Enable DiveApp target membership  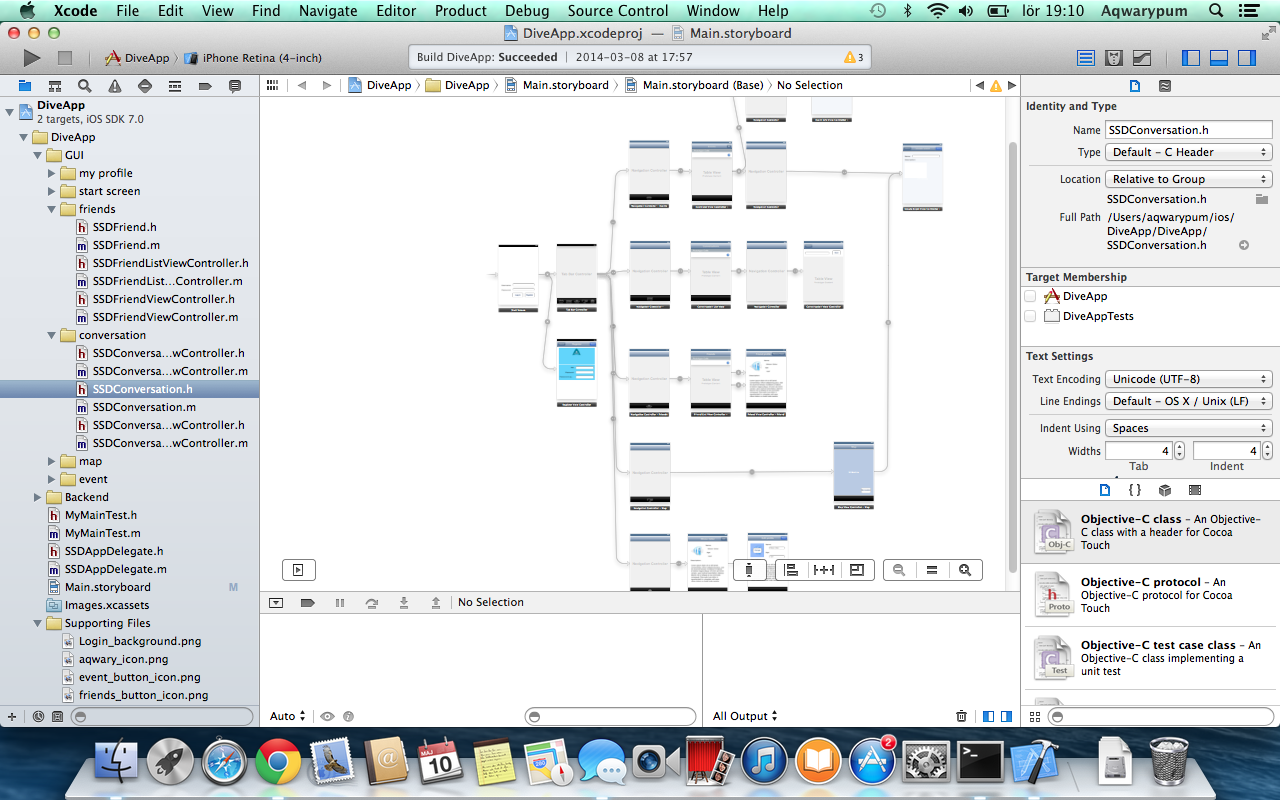point(1030,296)
